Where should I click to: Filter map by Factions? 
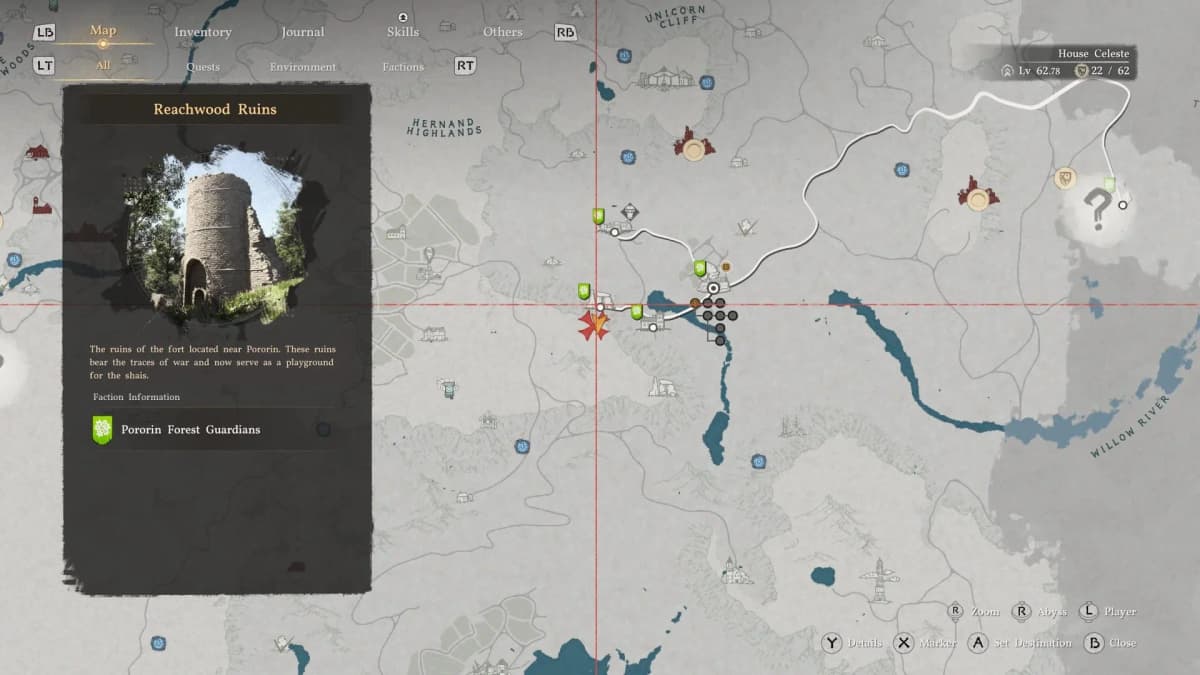[403, 67]
